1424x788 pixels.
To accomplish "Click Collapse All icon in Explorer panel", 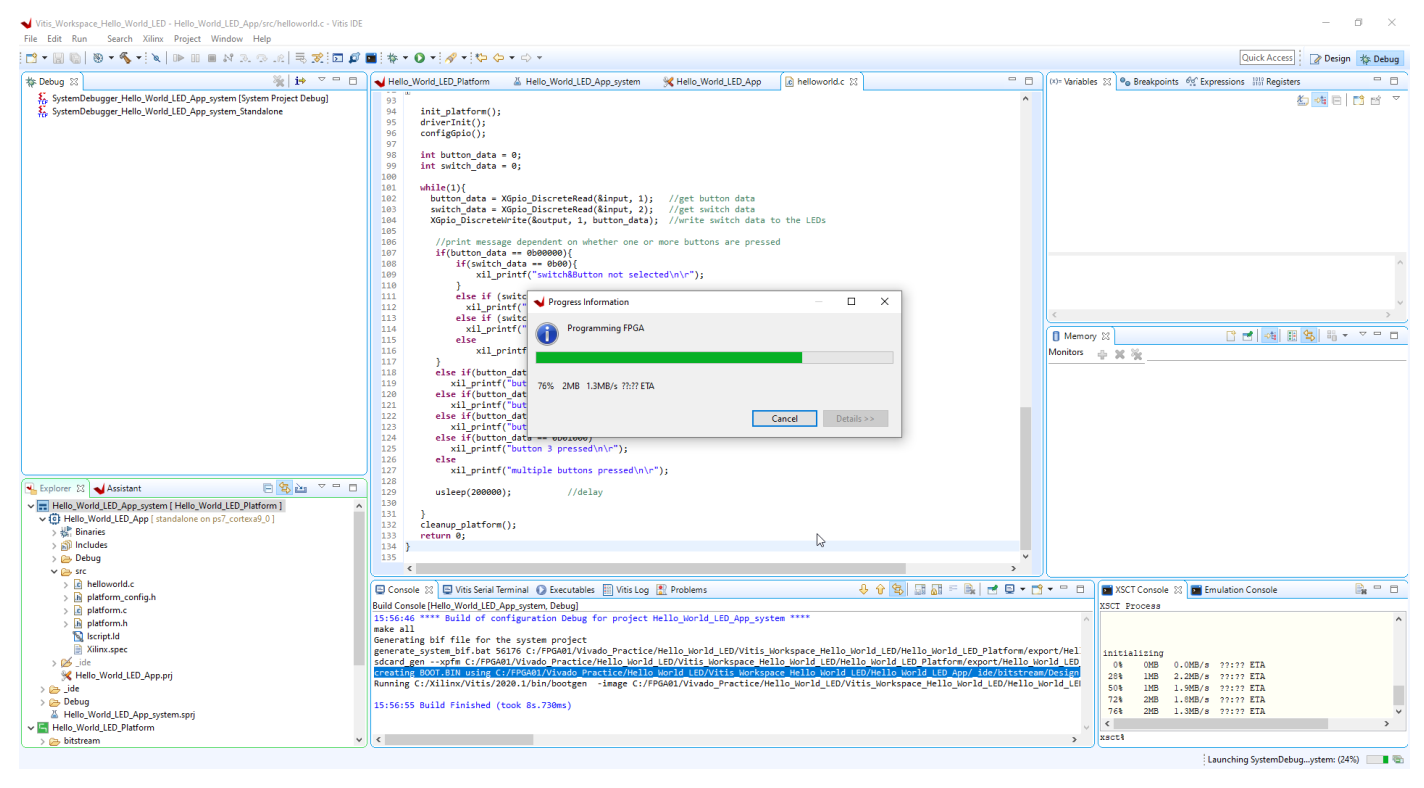I will click(268, 488).
